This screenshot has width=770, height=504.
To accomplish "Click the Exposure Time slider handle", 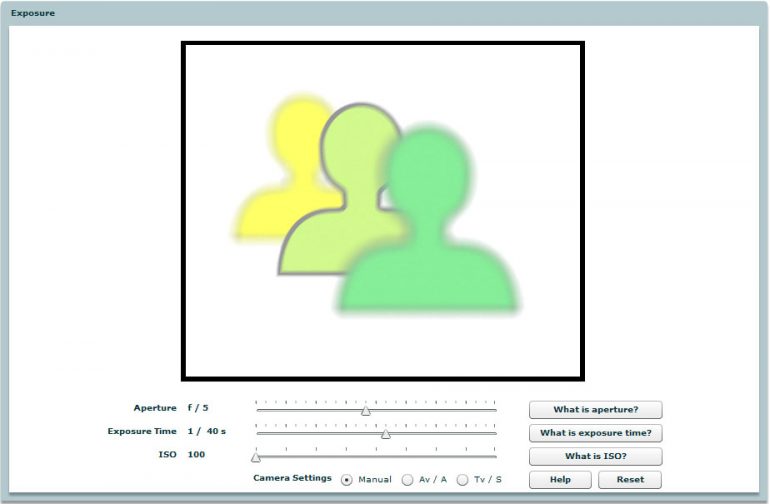I will 385,433.
